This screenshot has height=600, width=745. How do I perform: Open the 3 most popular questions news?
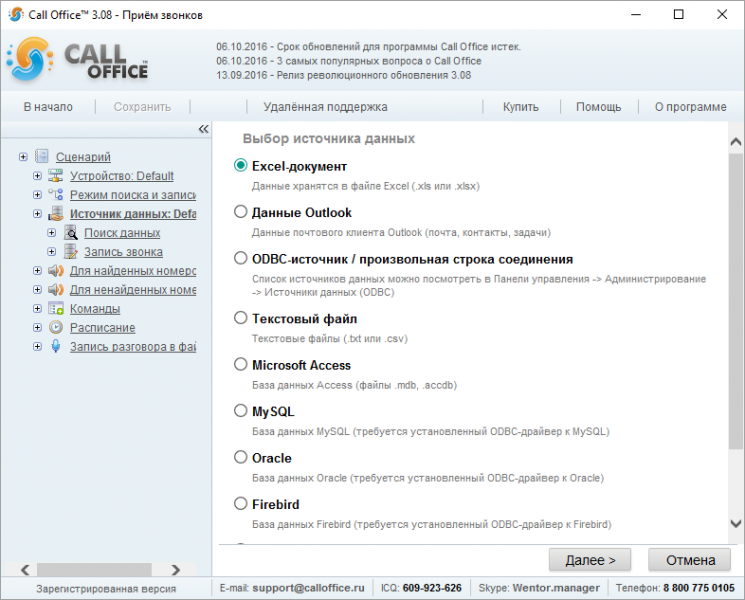click(349, 61)
